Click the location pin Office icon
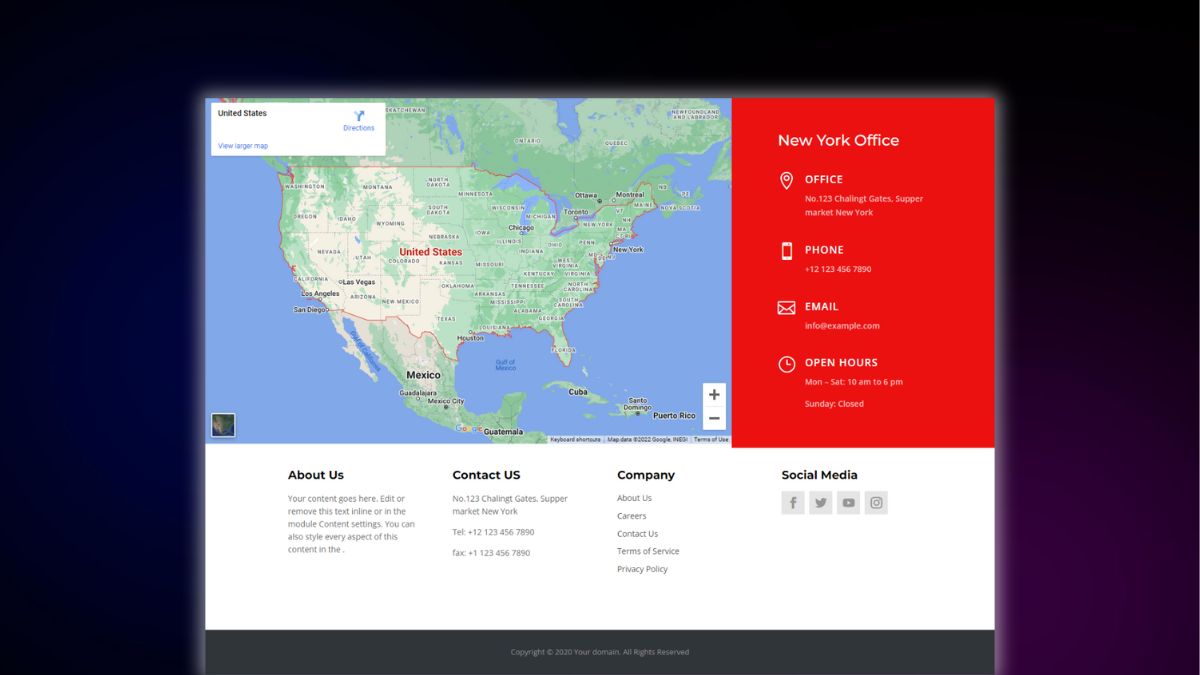Viewport: 1200px width, 675px height. click(787, 180)
